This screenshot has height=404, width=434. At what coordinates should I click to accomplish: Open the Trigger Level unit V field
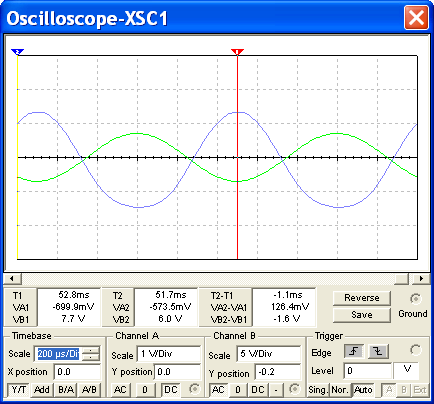406,370
